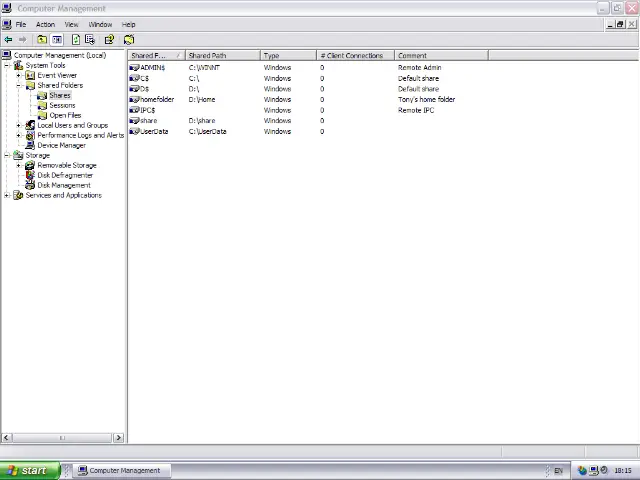
Task: Click the Forward arrow toolbar icon
Action: tap(22, 40)
